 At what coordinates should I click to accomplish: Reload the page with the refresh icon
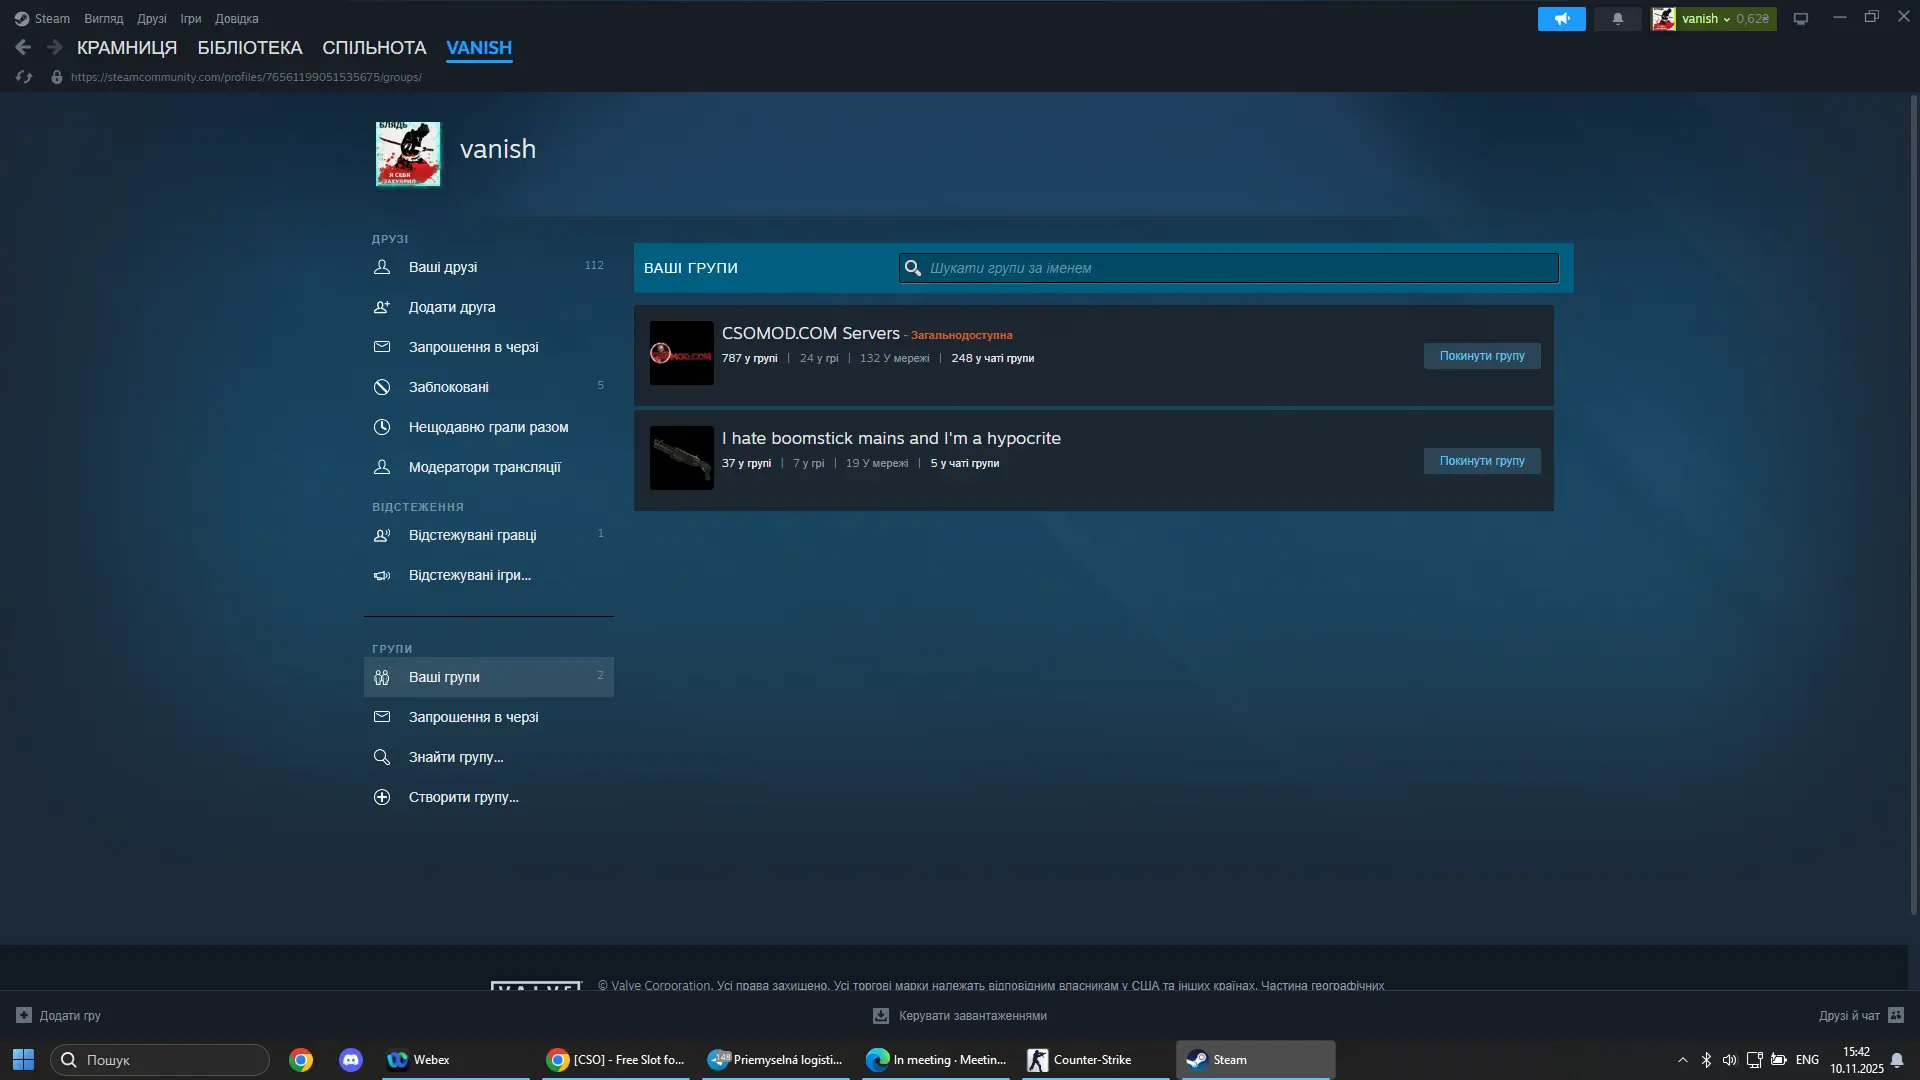24,77
